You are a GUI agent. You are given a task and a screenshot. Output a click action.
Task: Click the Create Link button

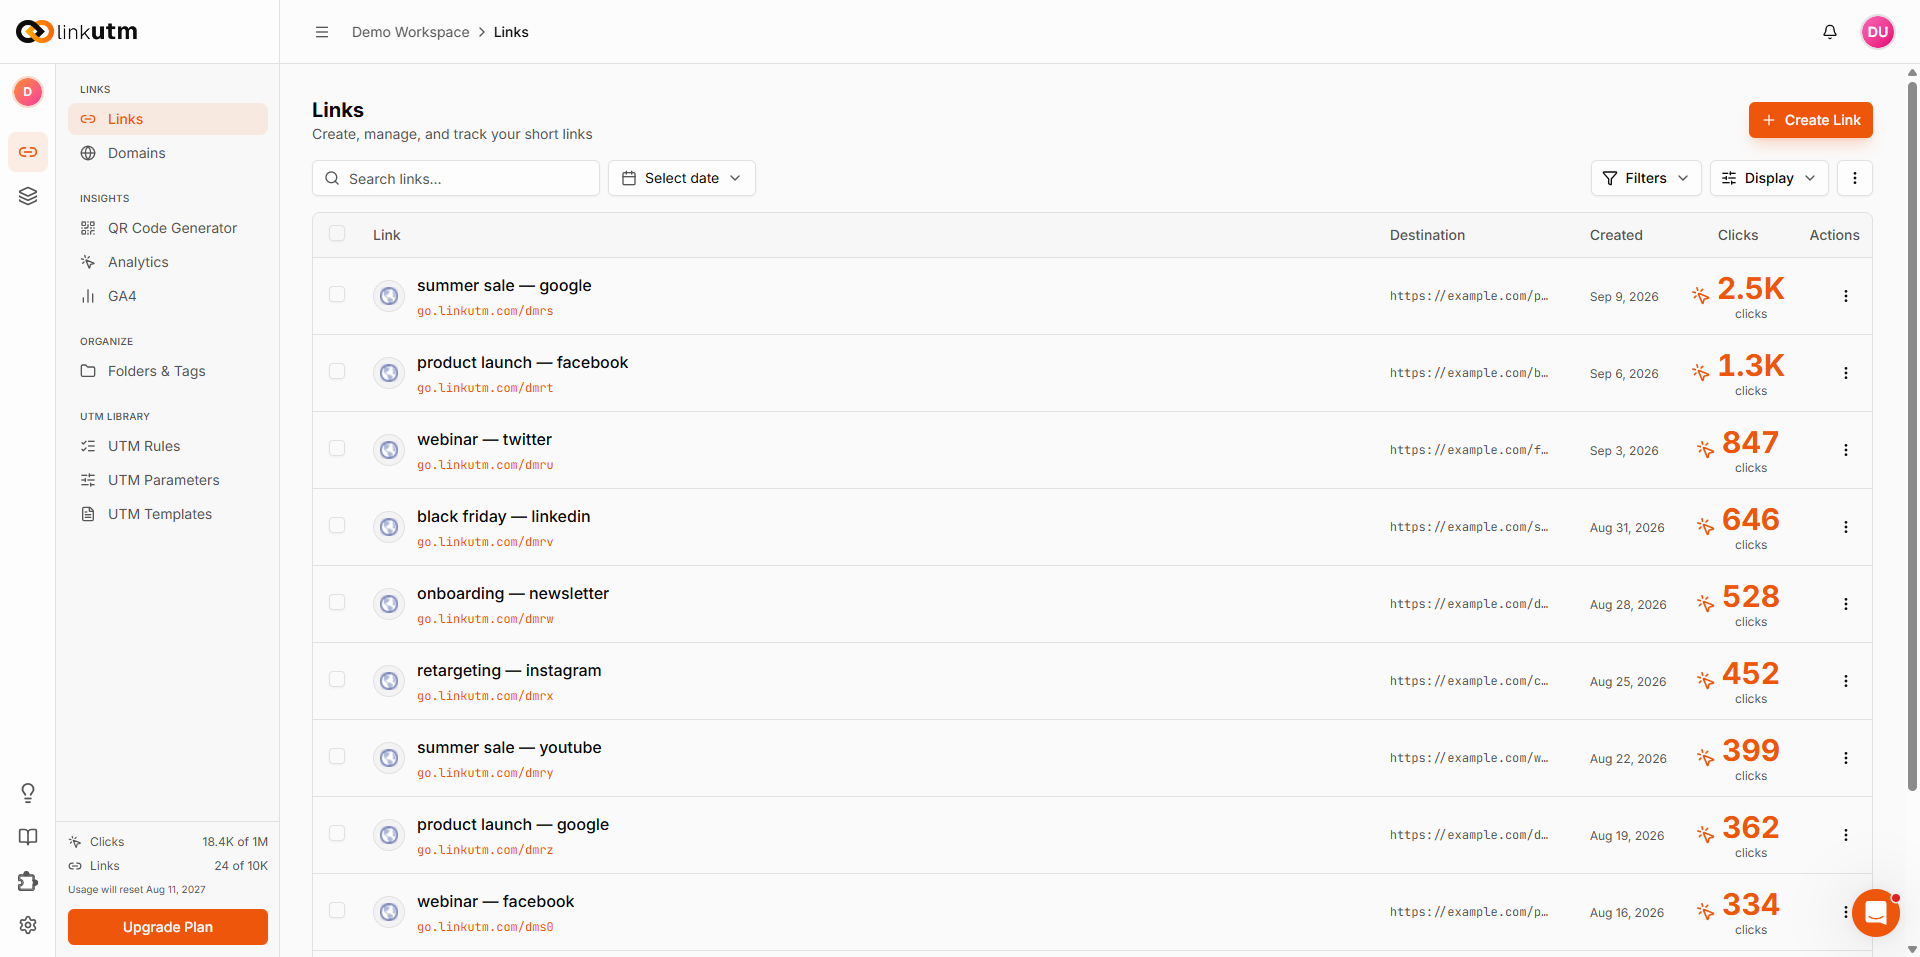click(x=1811, y=120)
